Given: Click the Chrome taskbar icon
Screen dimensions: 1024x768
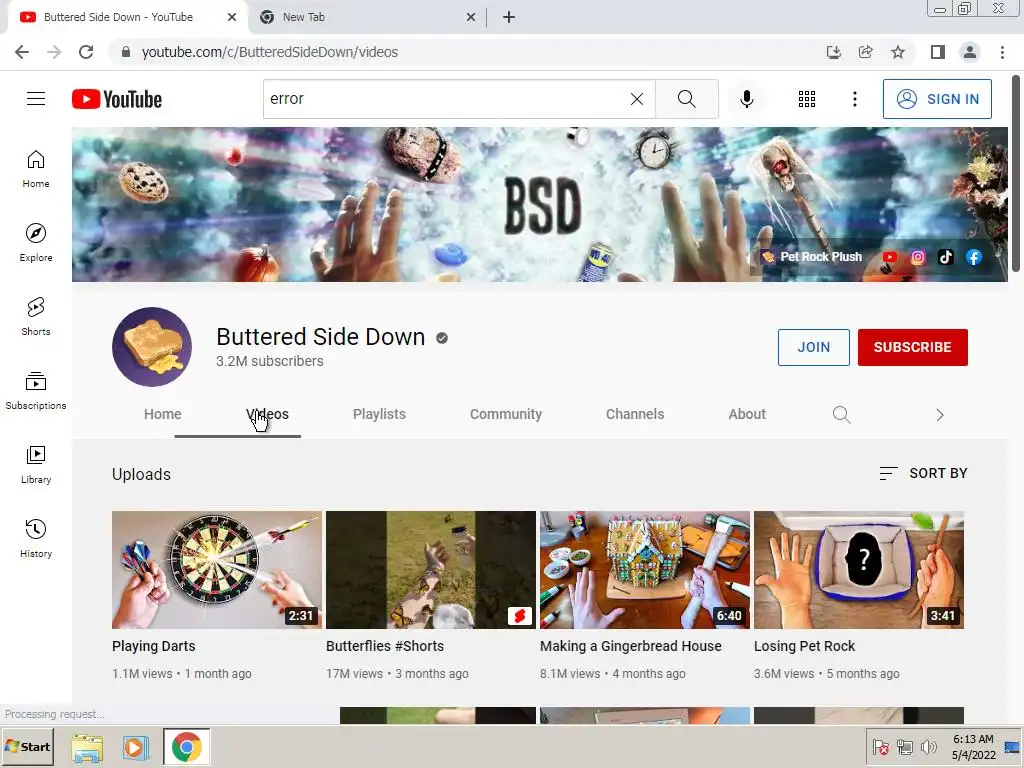Looking at the screenshot, I should (187, 747).
